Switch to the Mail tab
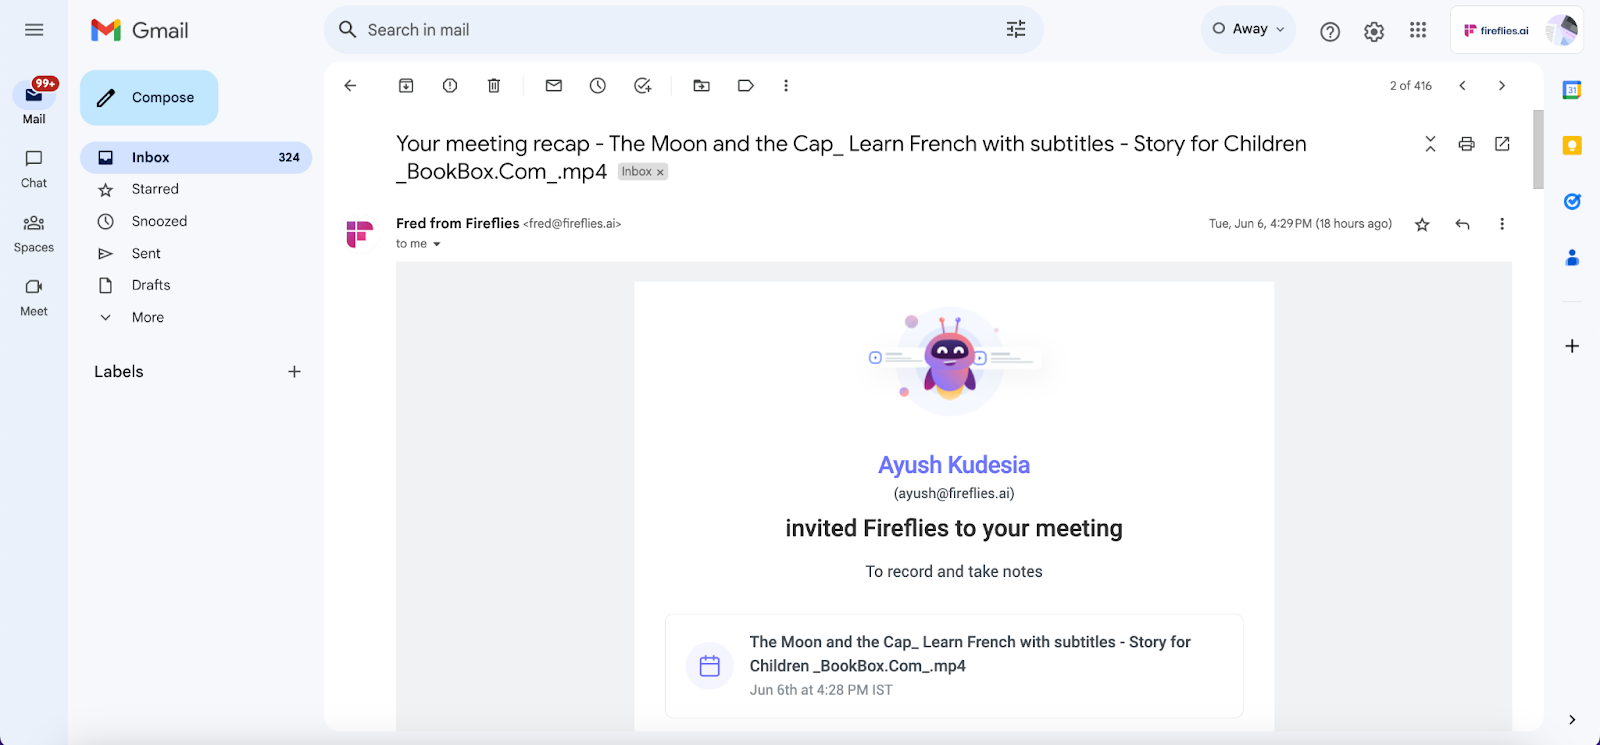 34,102
